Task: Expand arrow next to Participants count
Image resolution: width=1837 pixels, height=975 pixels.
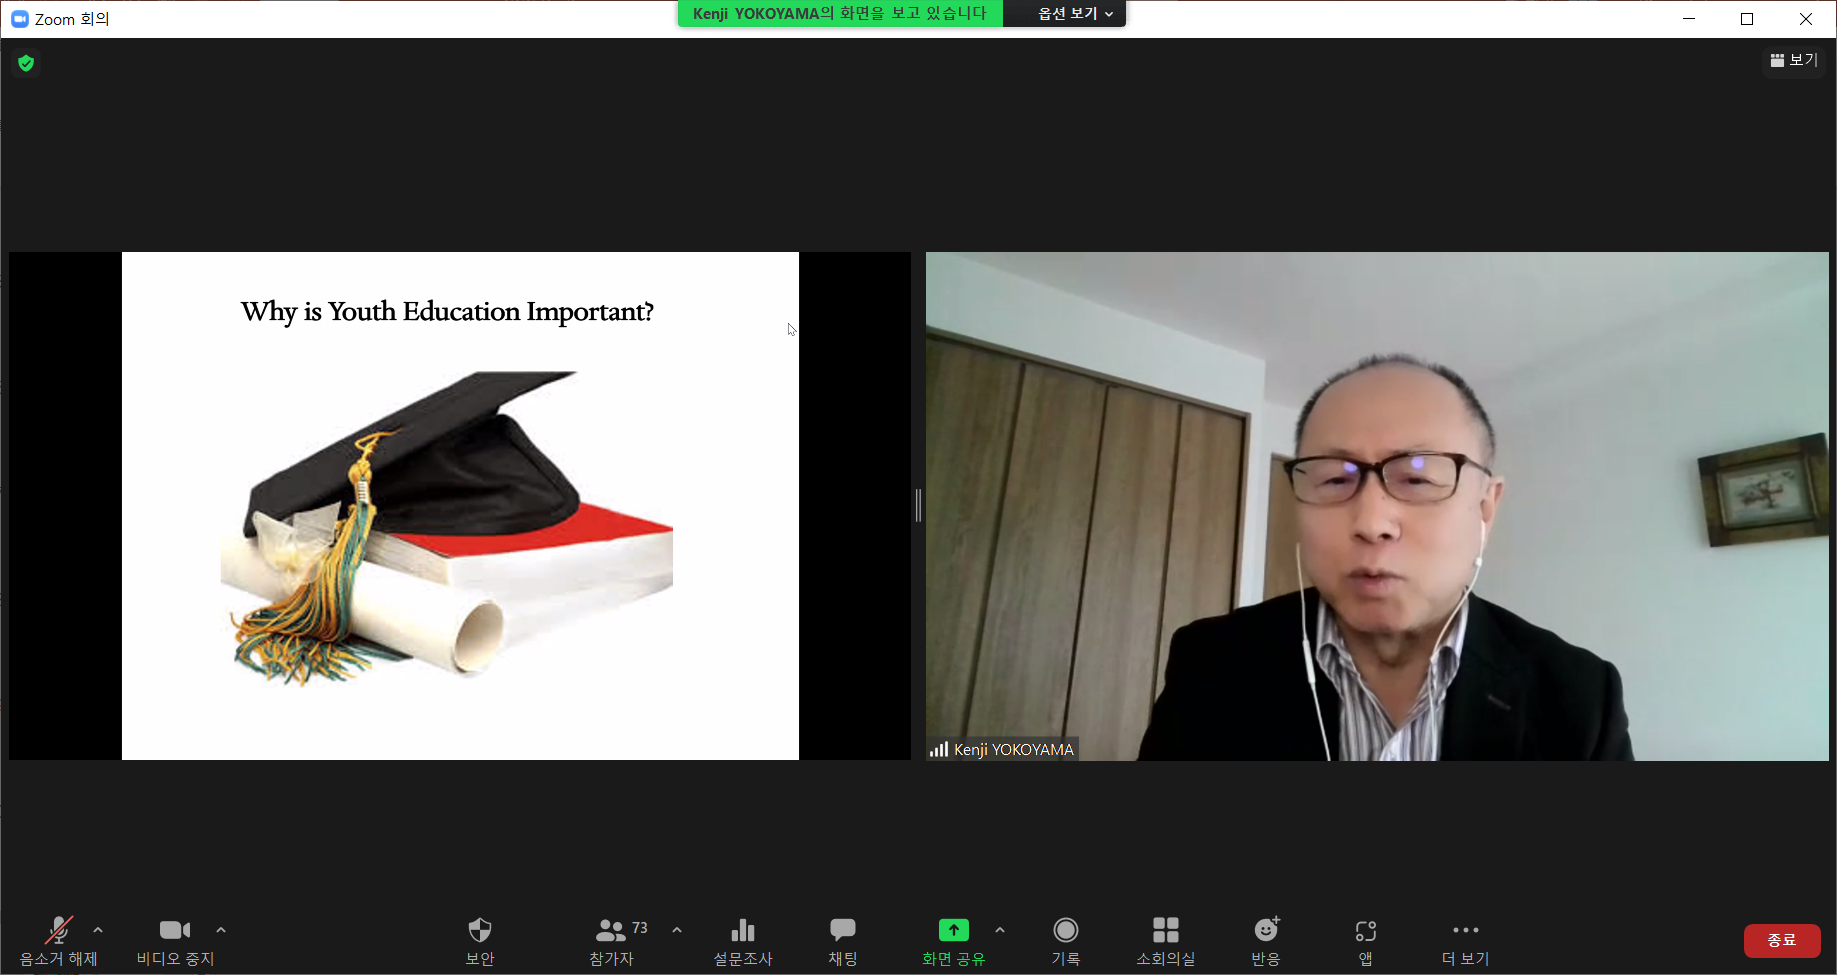Action: (677, 930)
